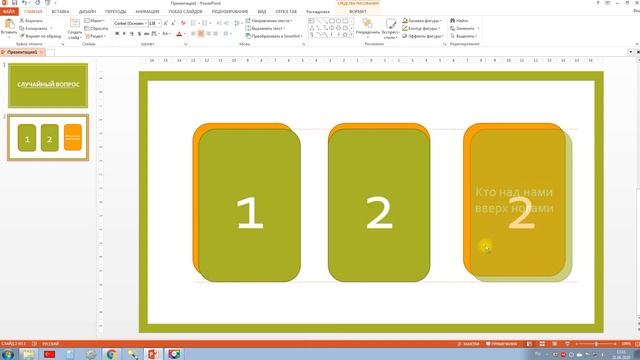Open the font name combo box
Viewport: 640px width, 360px height.
point(131,23)
